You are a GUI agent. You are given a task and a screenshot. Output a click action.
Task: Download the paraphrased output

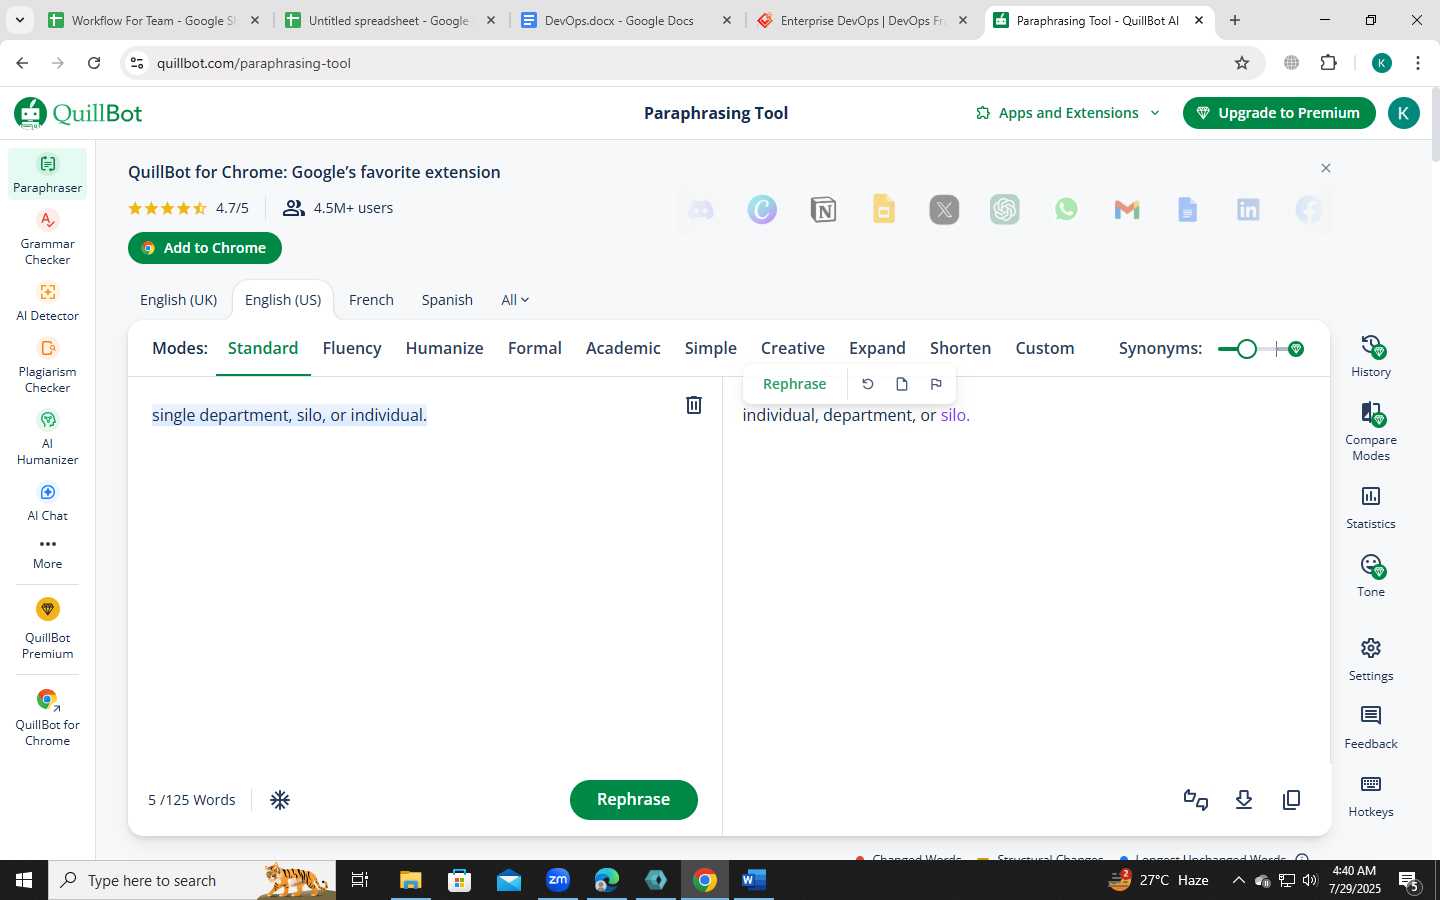(x=1244, y=800)
